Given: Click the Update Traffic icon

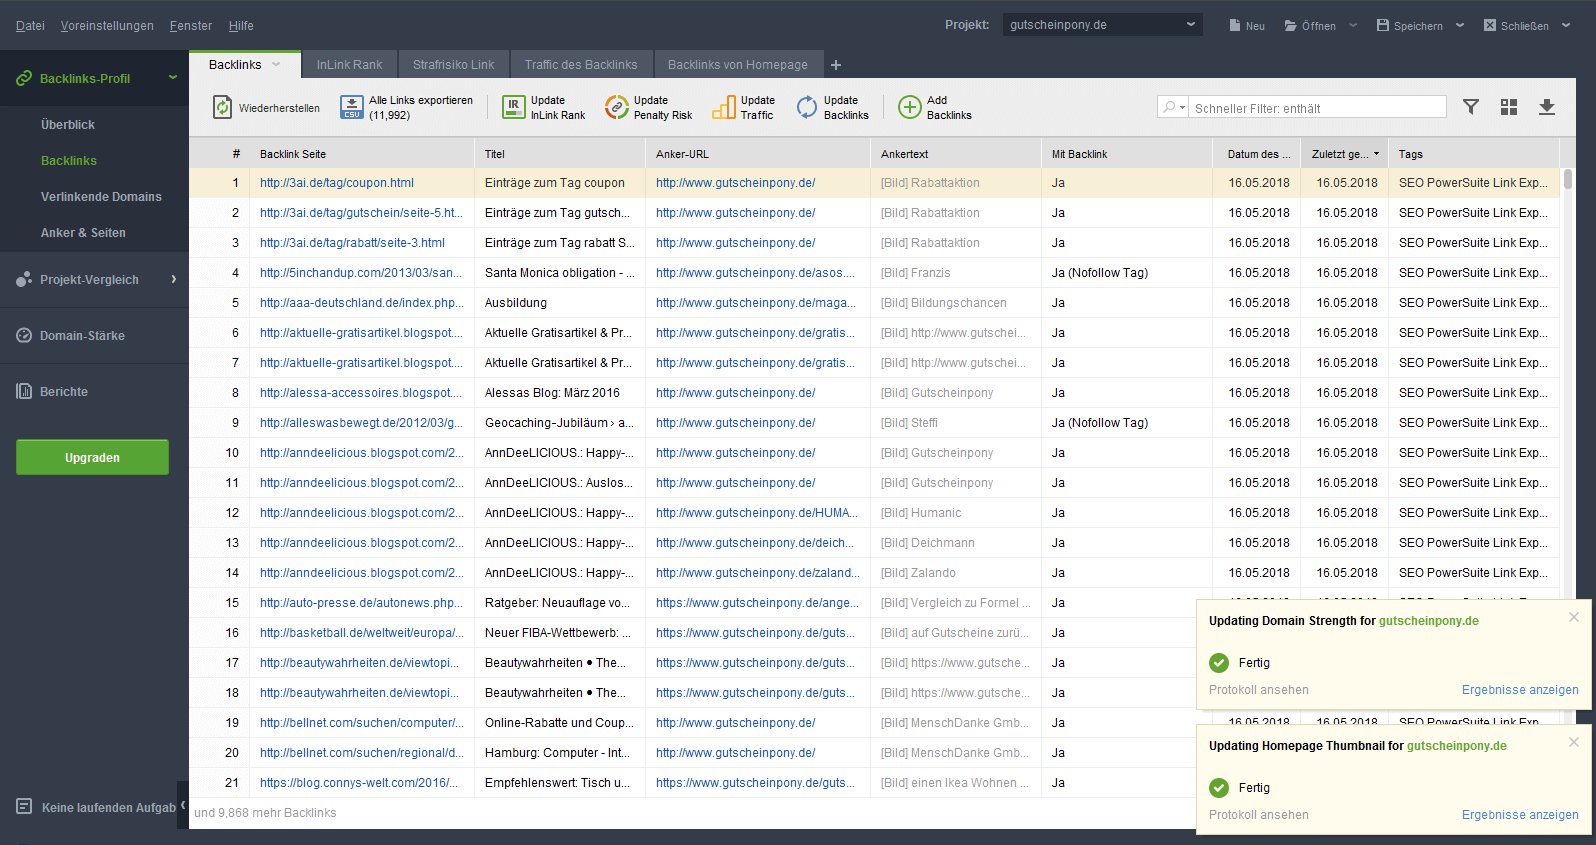Looking at the screenshot, I should [x=724, y=107].
